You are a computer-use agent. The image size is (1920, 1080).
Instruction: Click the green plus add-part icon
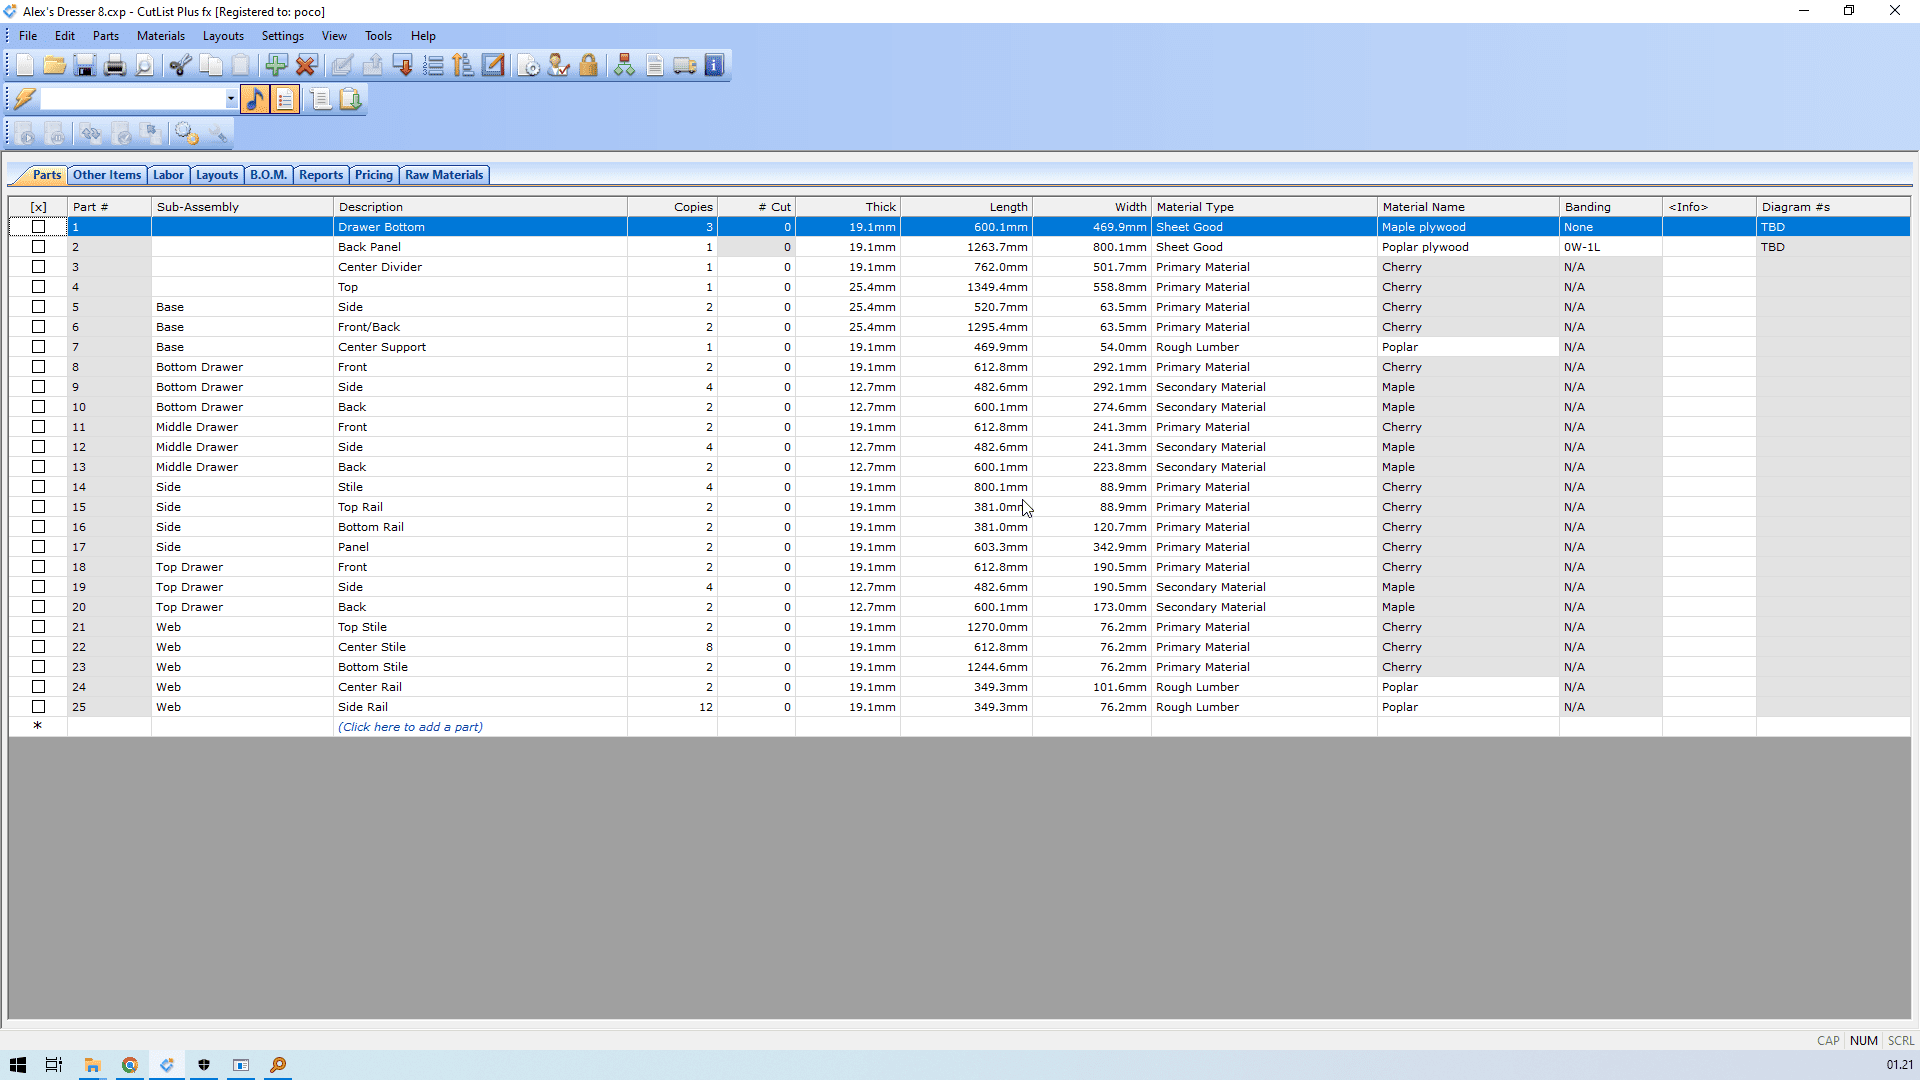[276, 66]
